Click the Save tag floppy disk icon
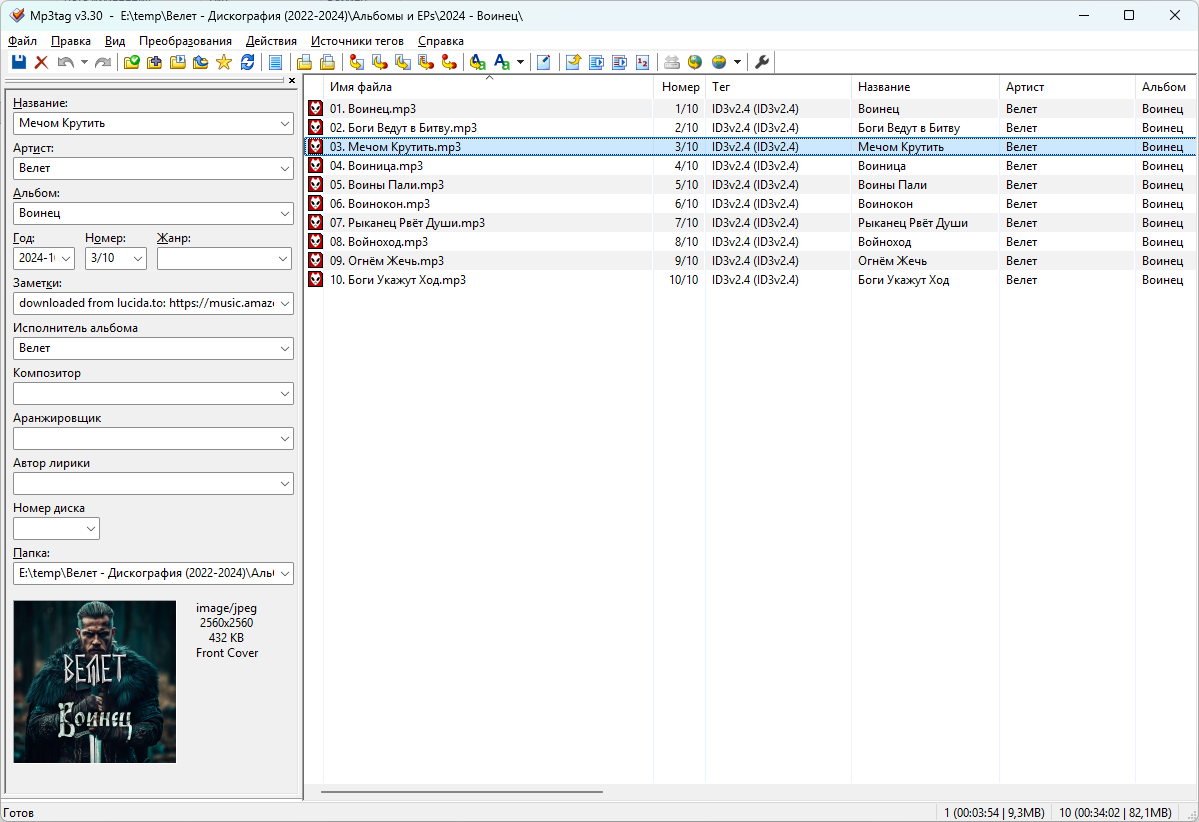Viewport: 1199px width, 822px height. pyautogui.click(x=18, y=63)
